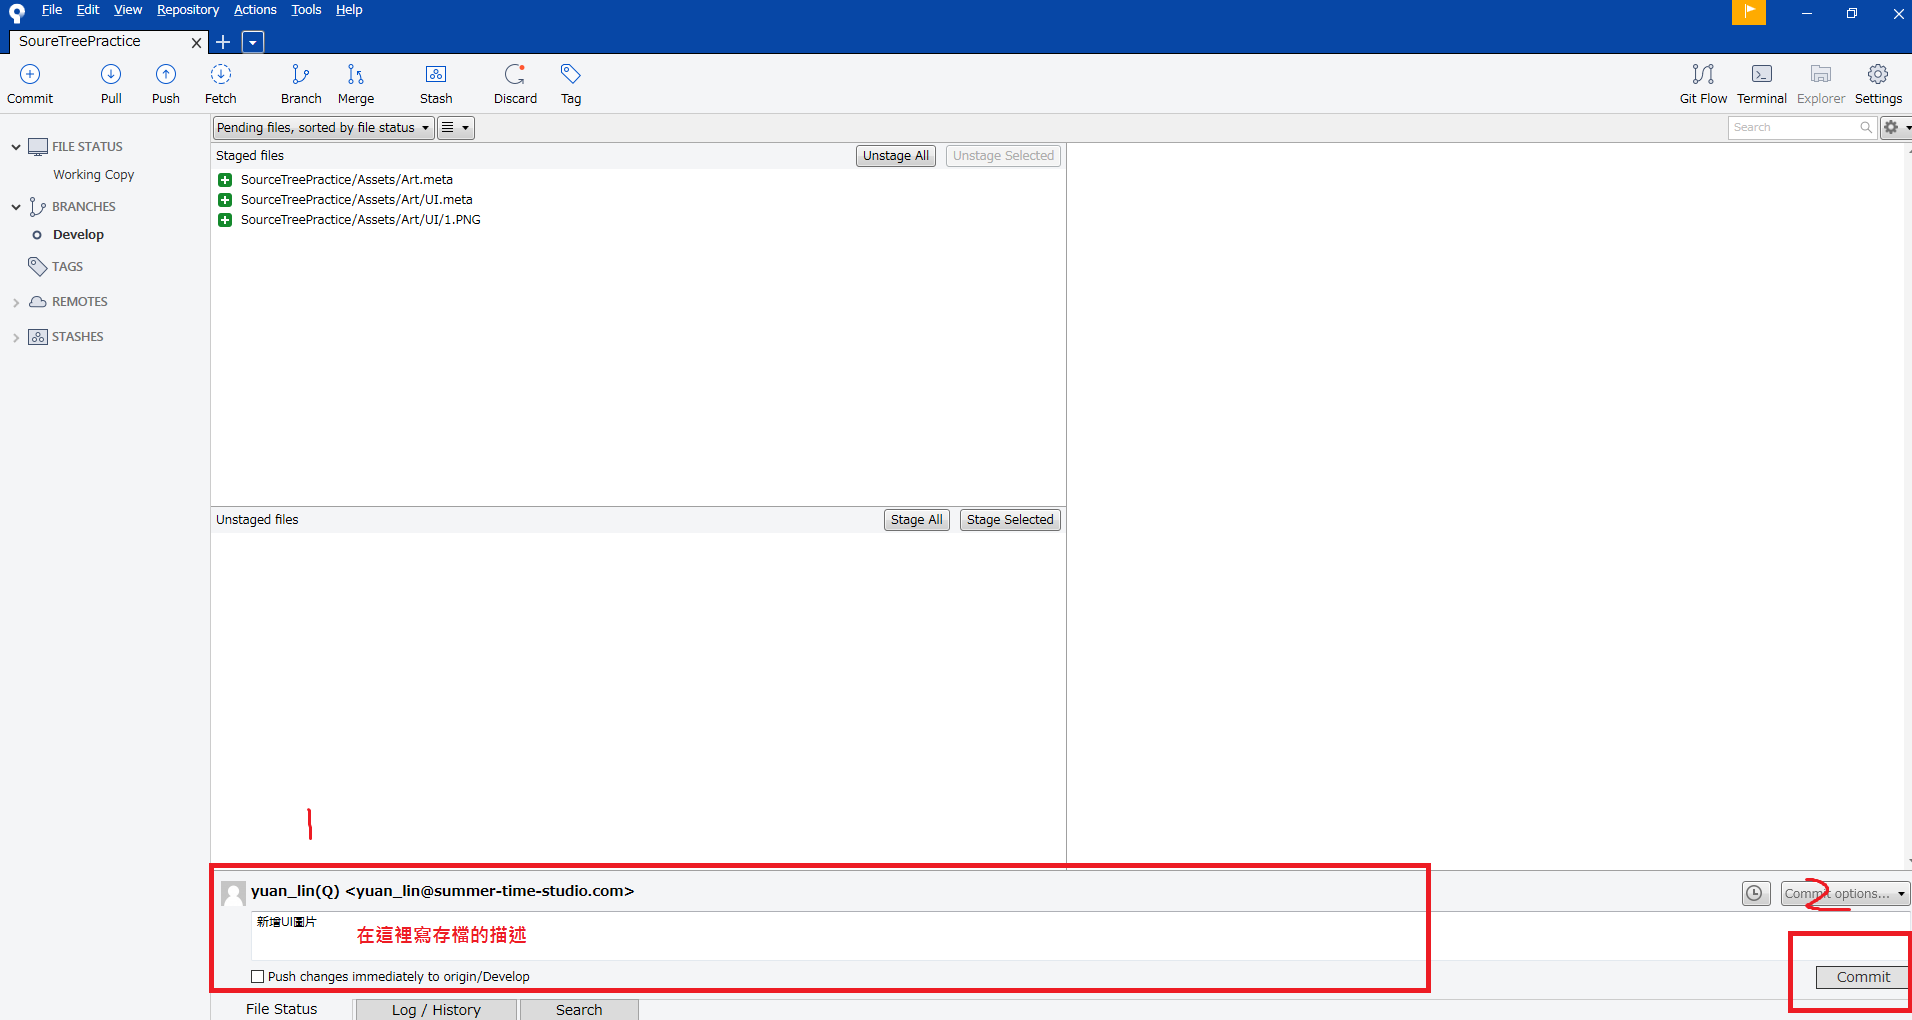This screenshot has height=1020, width=1912.
Task: Click Stage Selected button
Action: [x=1010, y=520]
